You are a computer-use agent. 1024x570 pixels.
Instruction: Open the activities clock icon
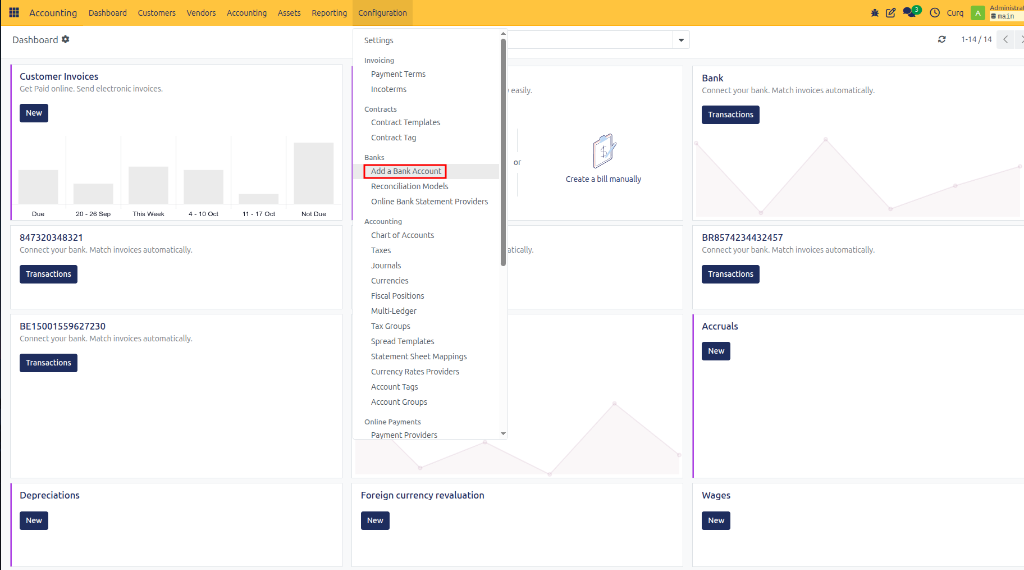[935, 12]
